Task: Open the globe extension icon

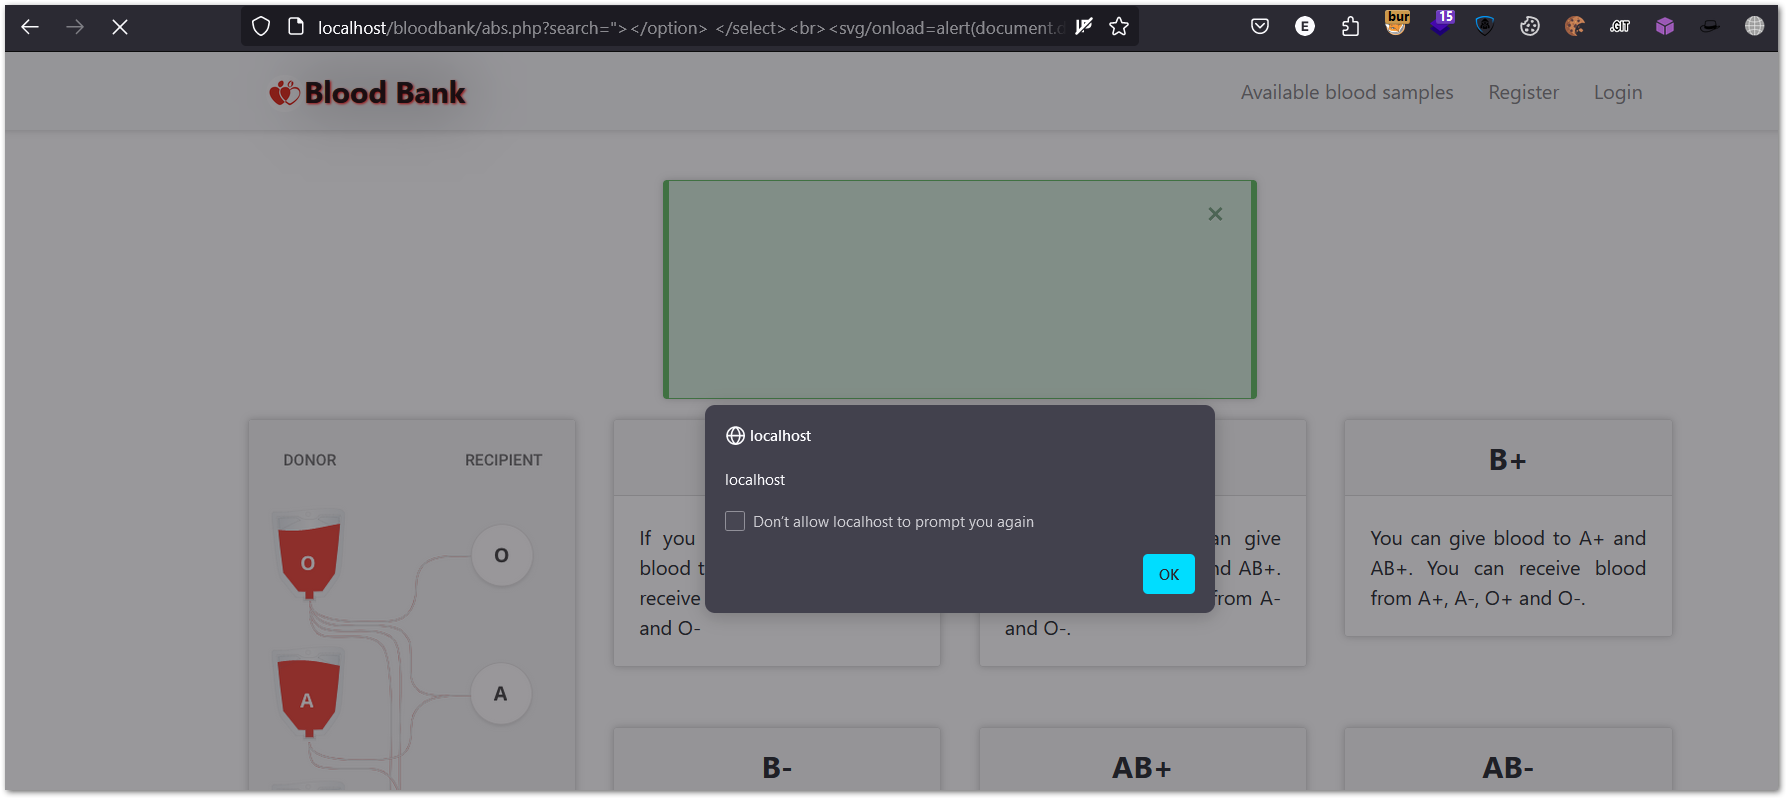Action: [1755, 27]
